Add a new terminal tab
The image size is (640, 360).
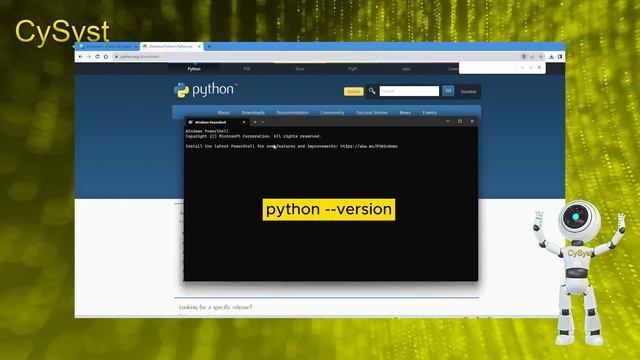[255, 122]
